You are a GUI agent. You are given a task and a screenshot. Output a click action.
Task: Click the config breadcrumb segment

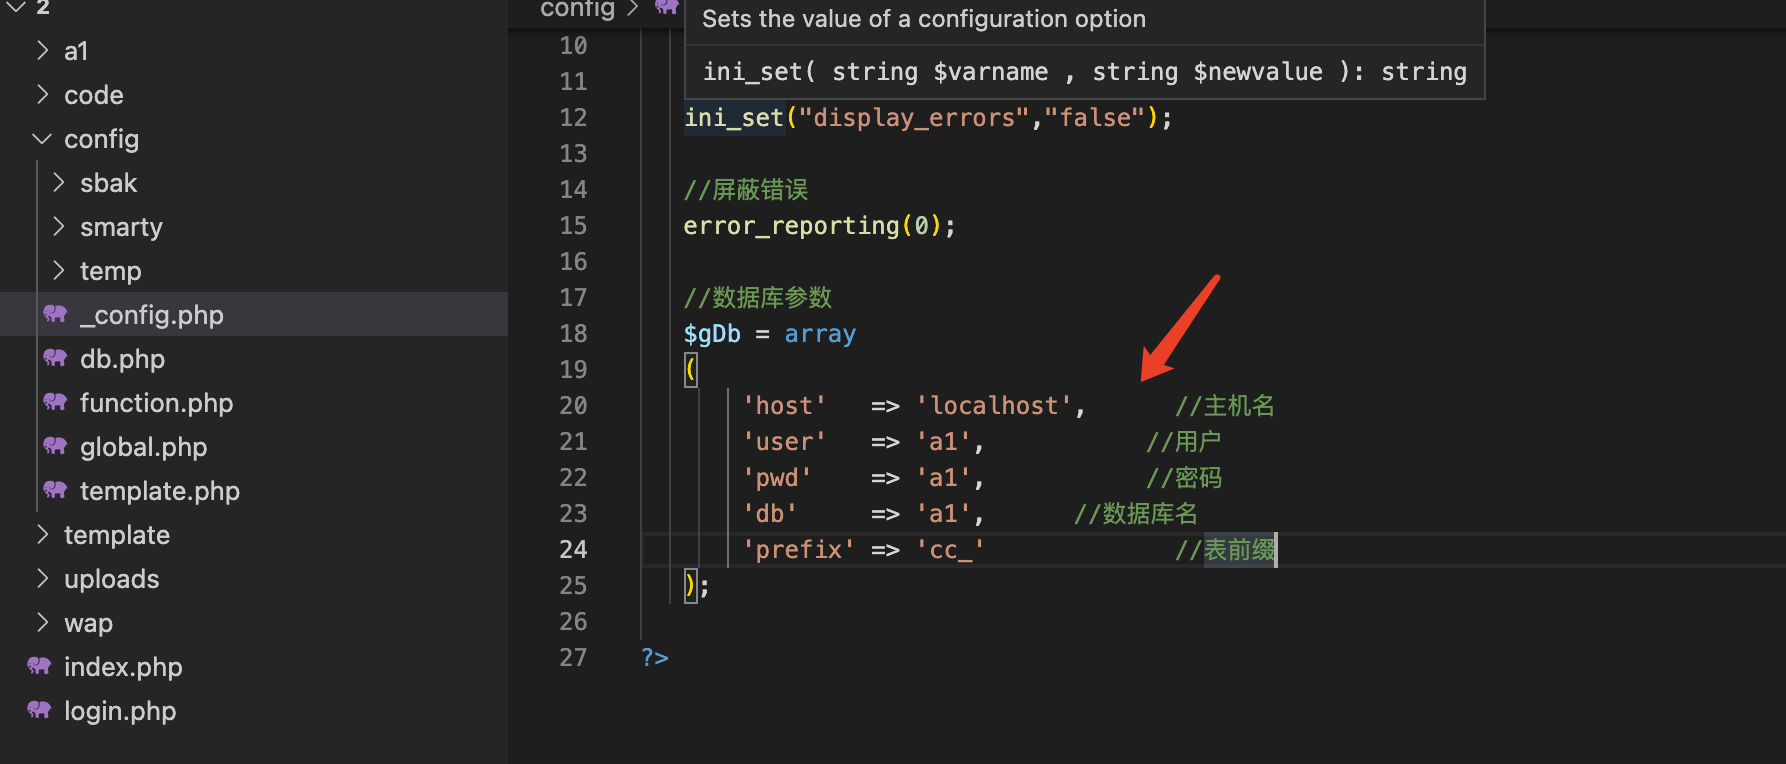[577, 9]
